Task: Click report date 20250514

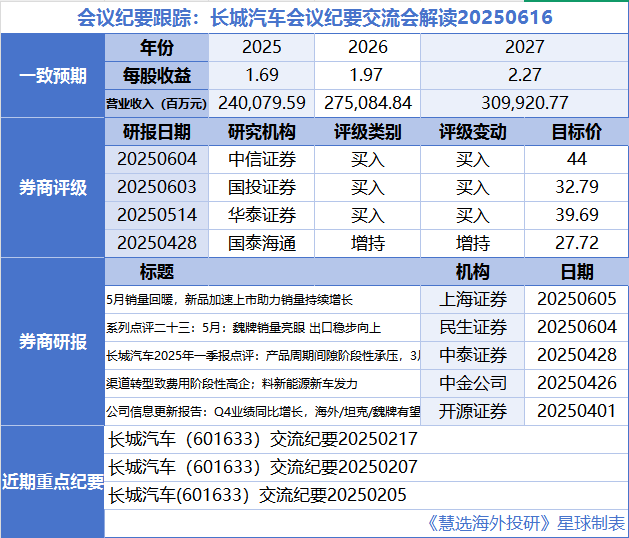Action: (x=157, y=215)
